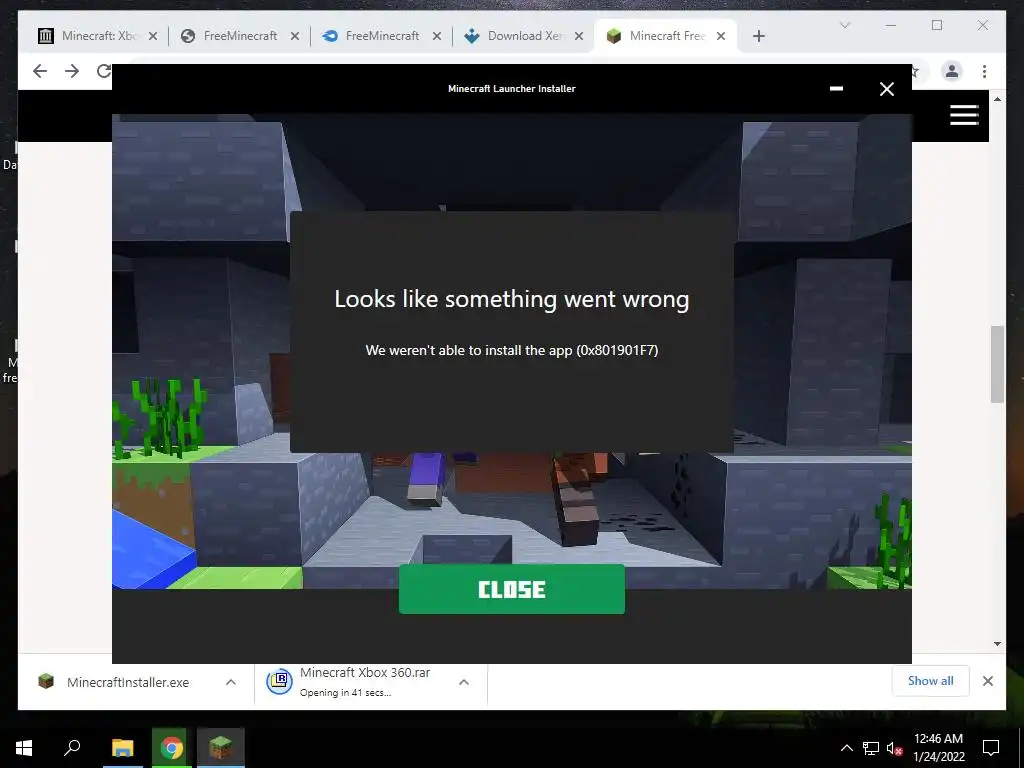The image size is (1024, 768).
Task: Go back in Chrome
Action: pos(40,71)
